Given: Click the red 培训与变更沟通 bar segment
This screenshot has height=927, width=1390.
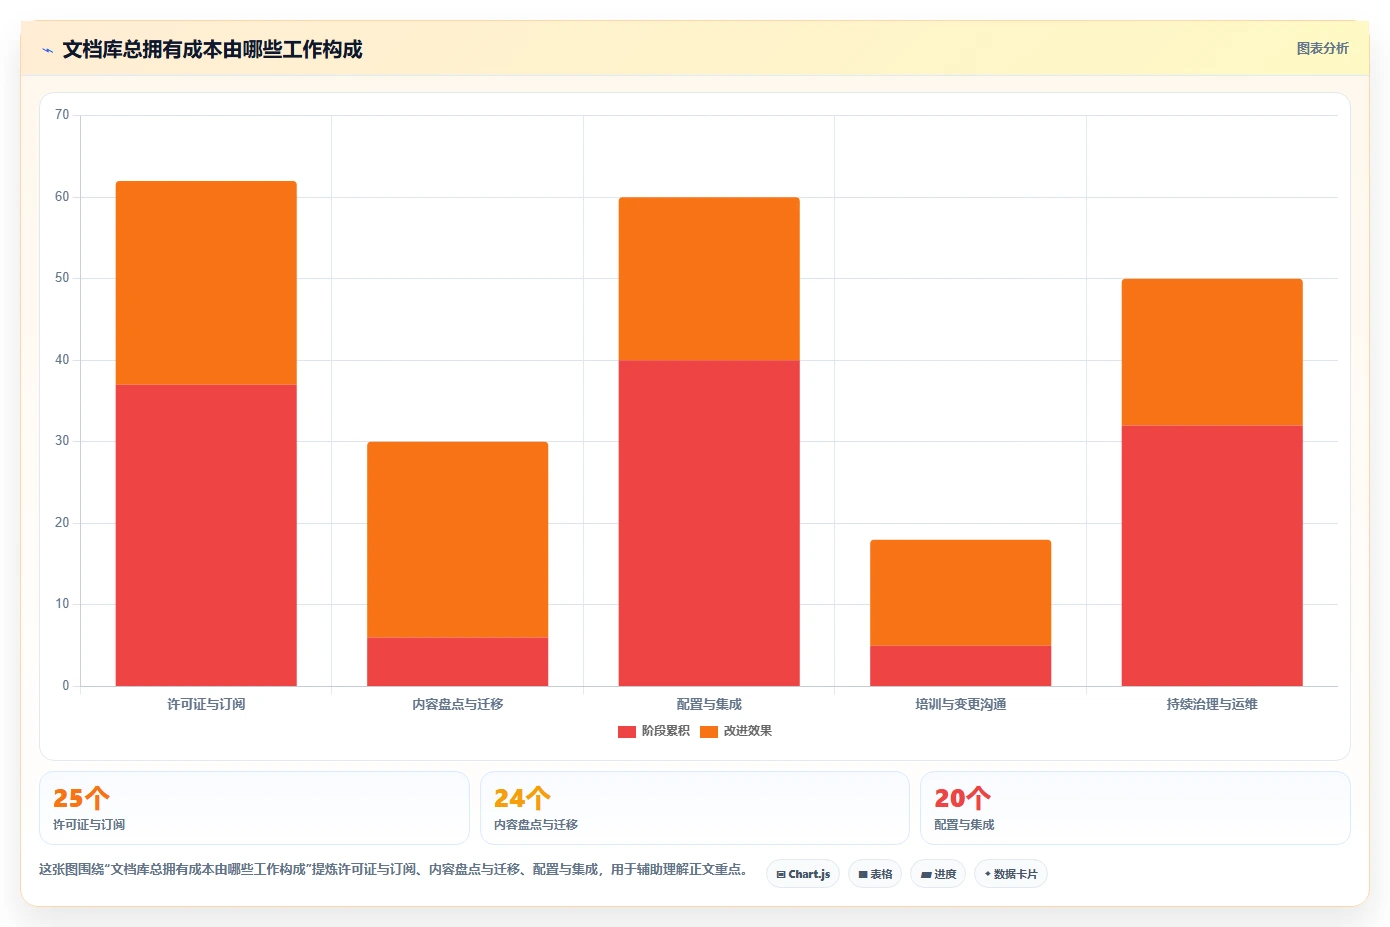Looking at the screenshot, I should [960, 666].
